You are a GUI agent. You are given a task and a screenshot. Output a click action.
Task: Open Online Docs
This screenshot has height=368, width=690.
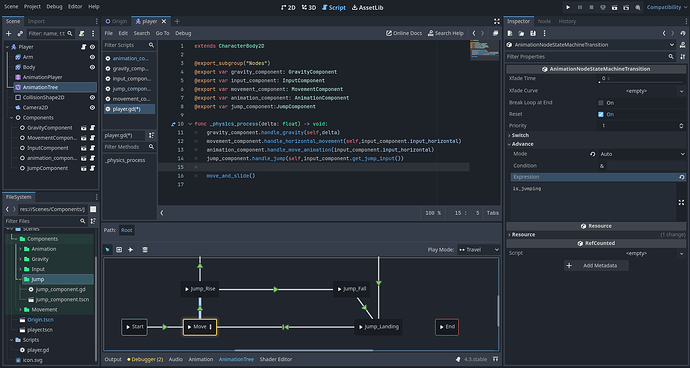pos(404,33)
